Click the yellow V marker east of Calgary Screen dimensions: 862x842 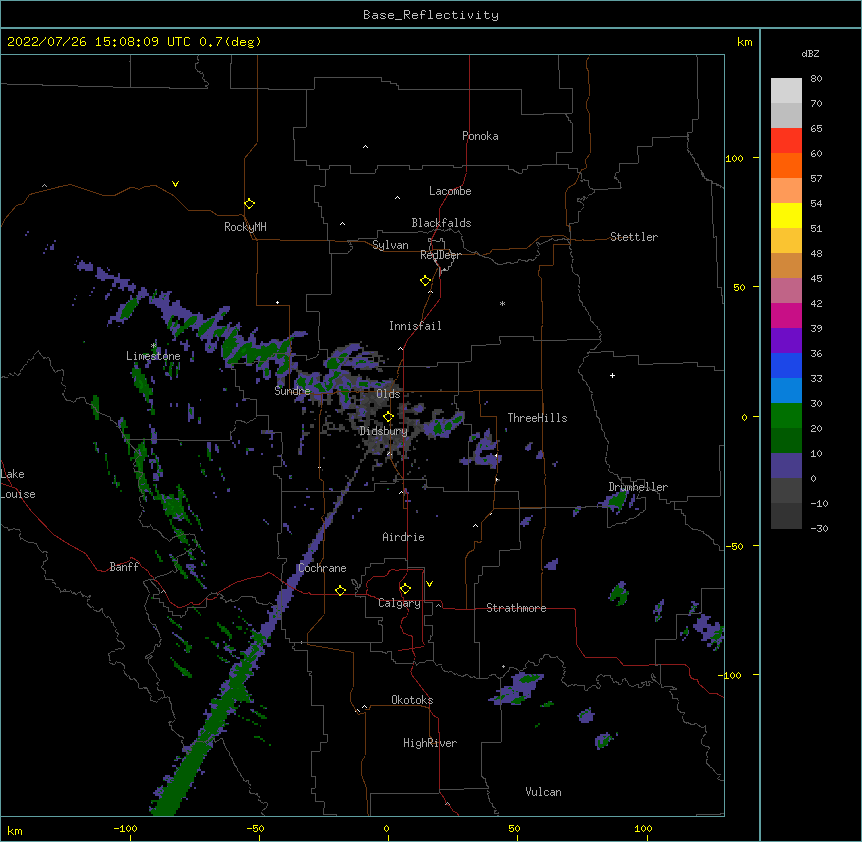[429, 584]
